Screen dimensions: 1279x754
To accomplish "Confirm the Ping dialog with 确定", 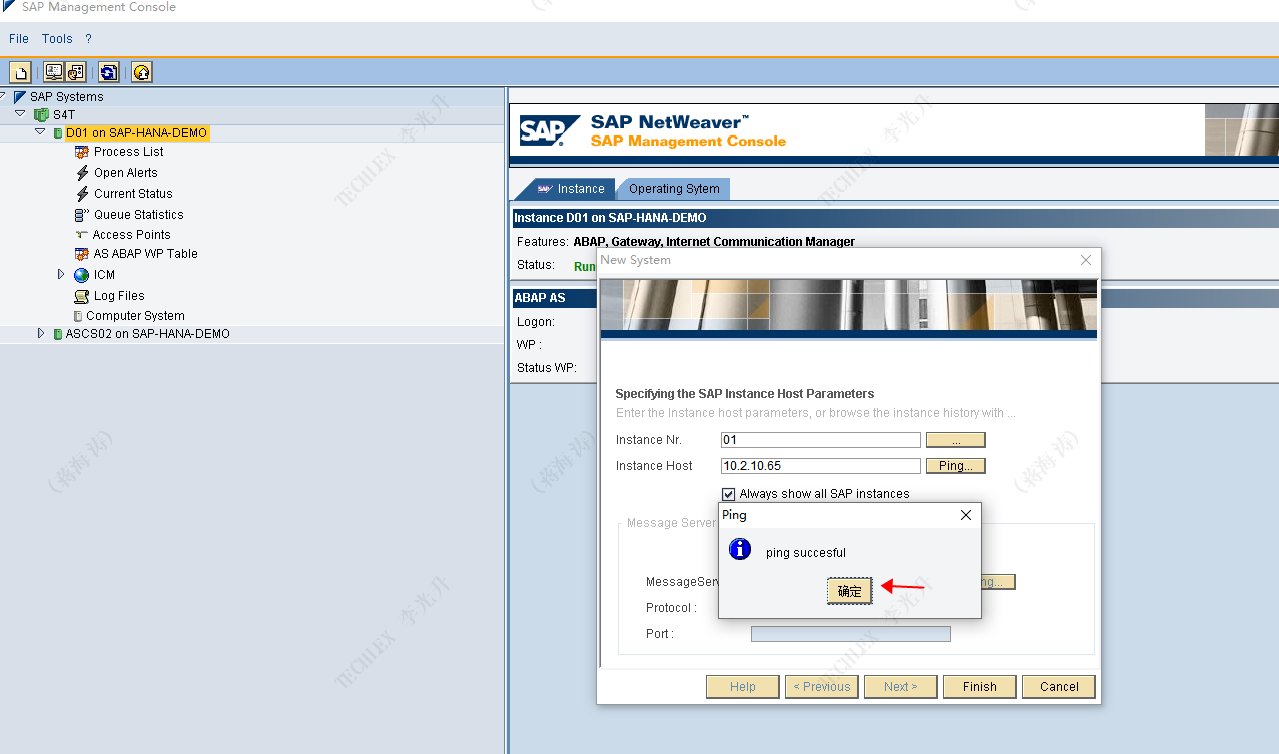I will [850, 591].
